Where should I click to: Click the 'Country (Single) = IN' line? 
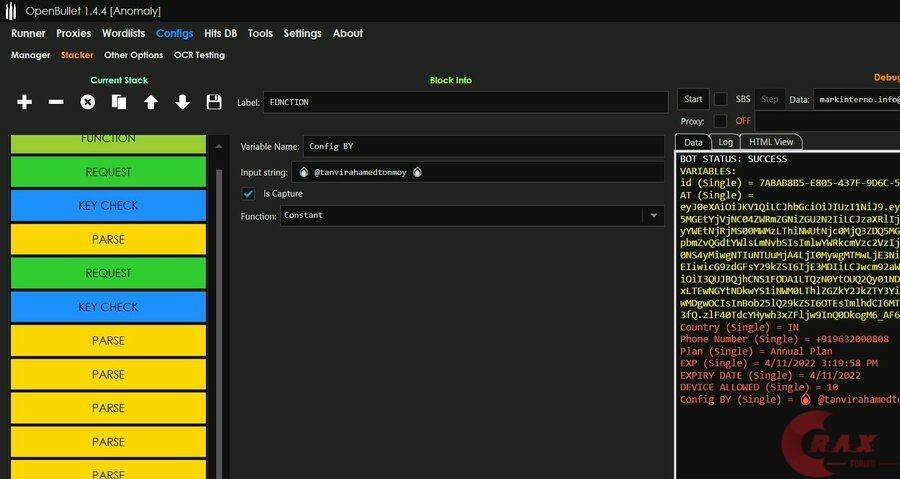click(739, 327)
